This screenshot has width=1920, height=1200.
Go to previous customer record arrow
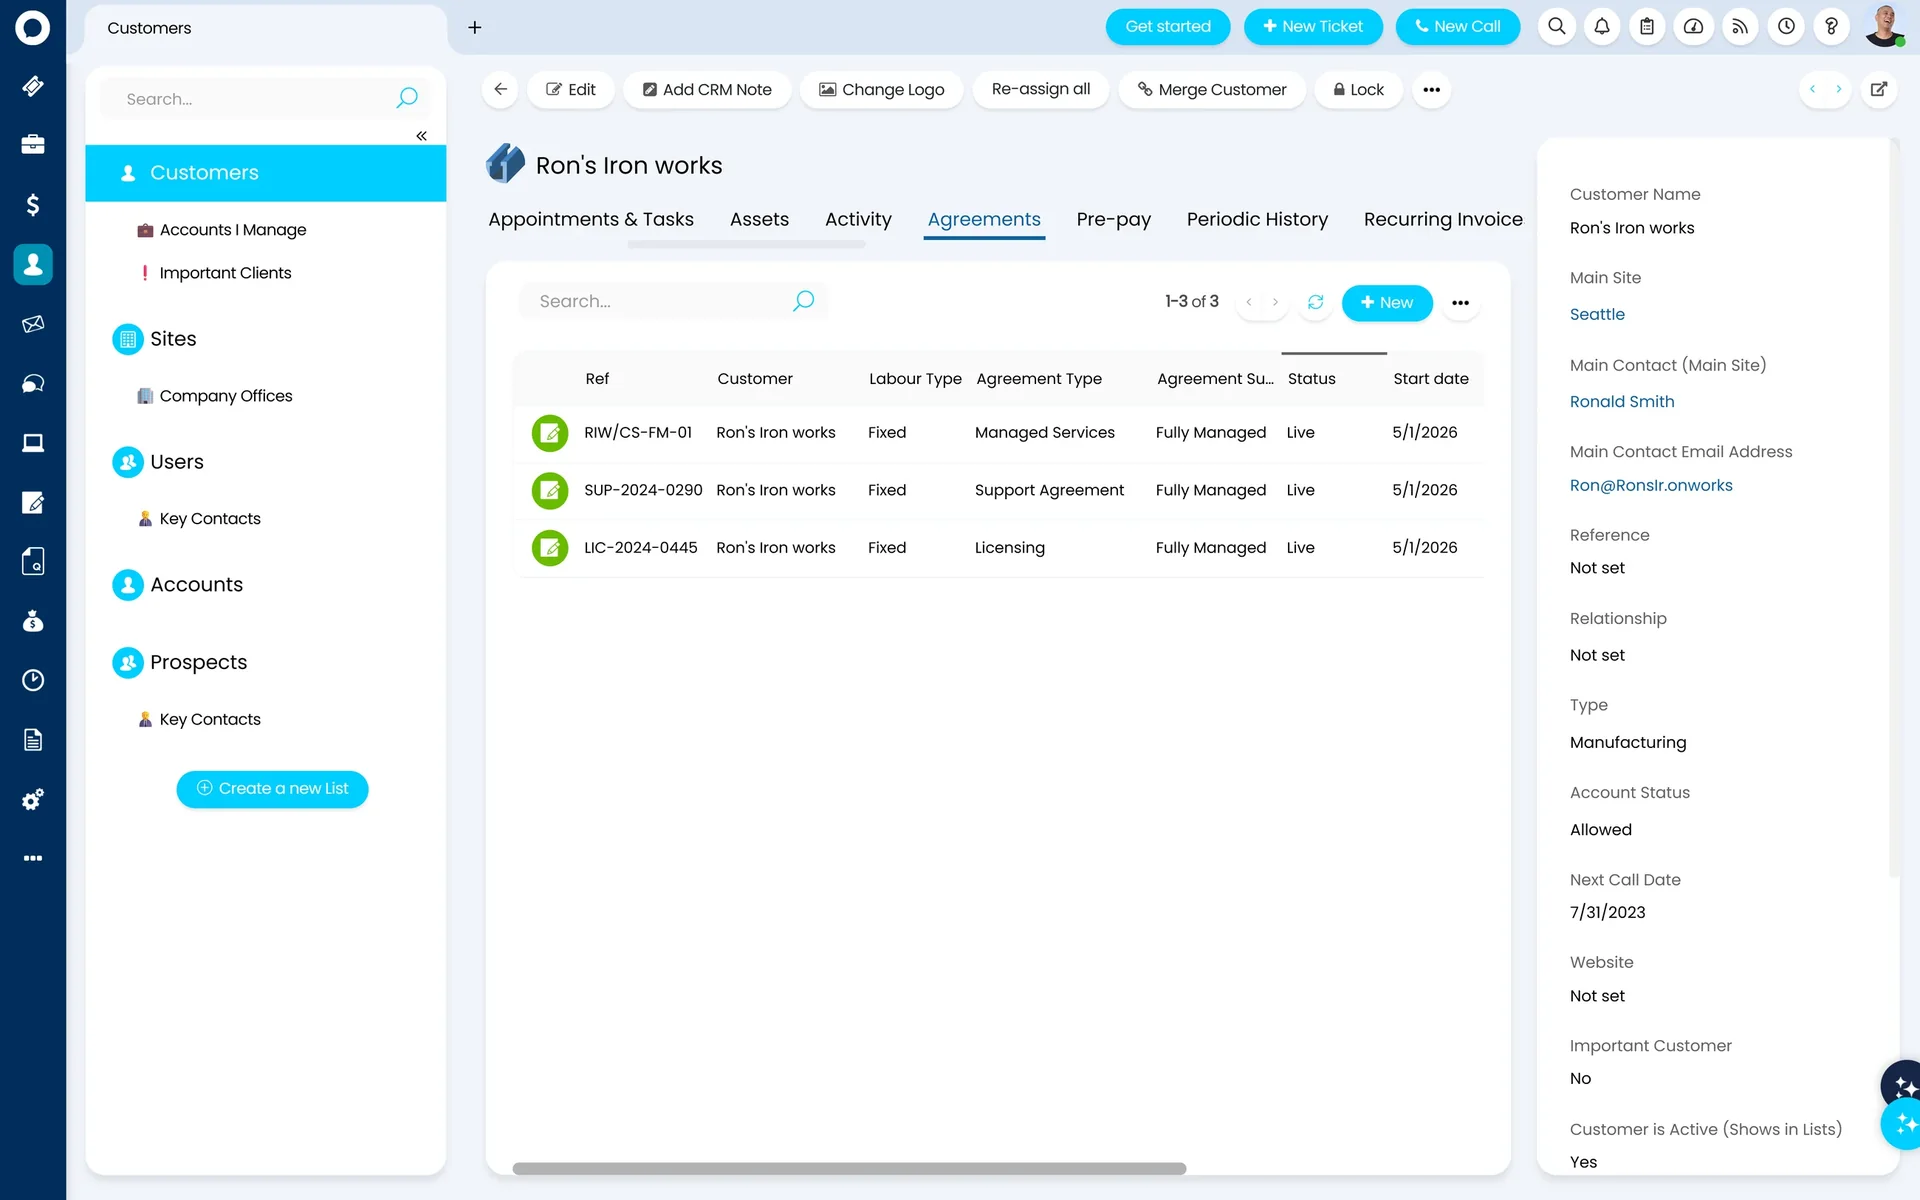(x=1812, y=89)
